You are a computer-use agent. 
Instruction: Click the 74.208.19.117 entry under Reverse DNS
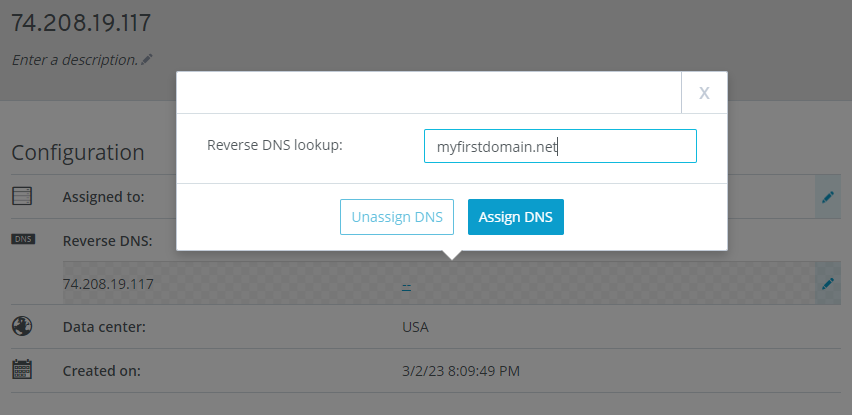pyautogui.click(x=108, y=284)
